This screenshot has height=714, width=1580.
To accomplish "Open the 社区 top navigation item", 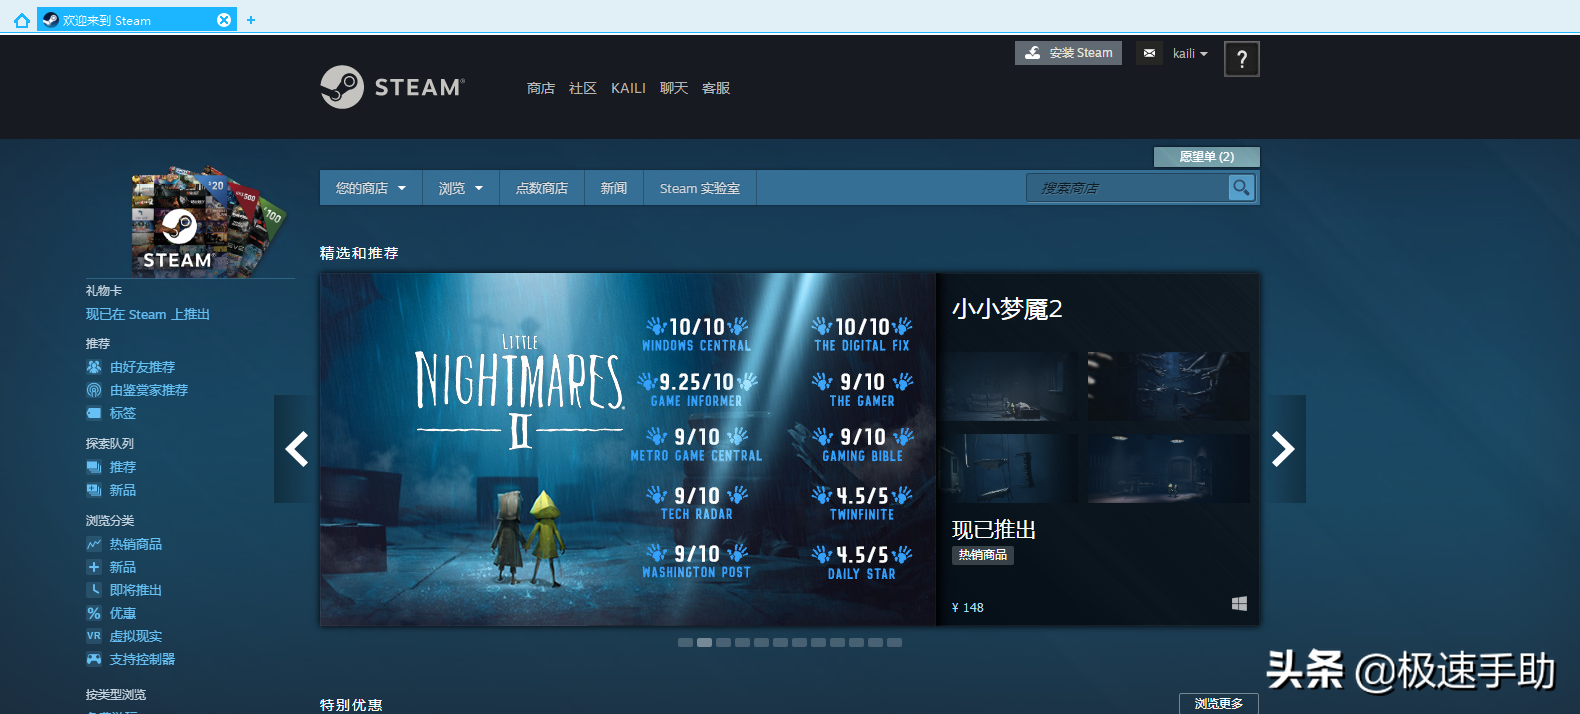I will [583, 88].
